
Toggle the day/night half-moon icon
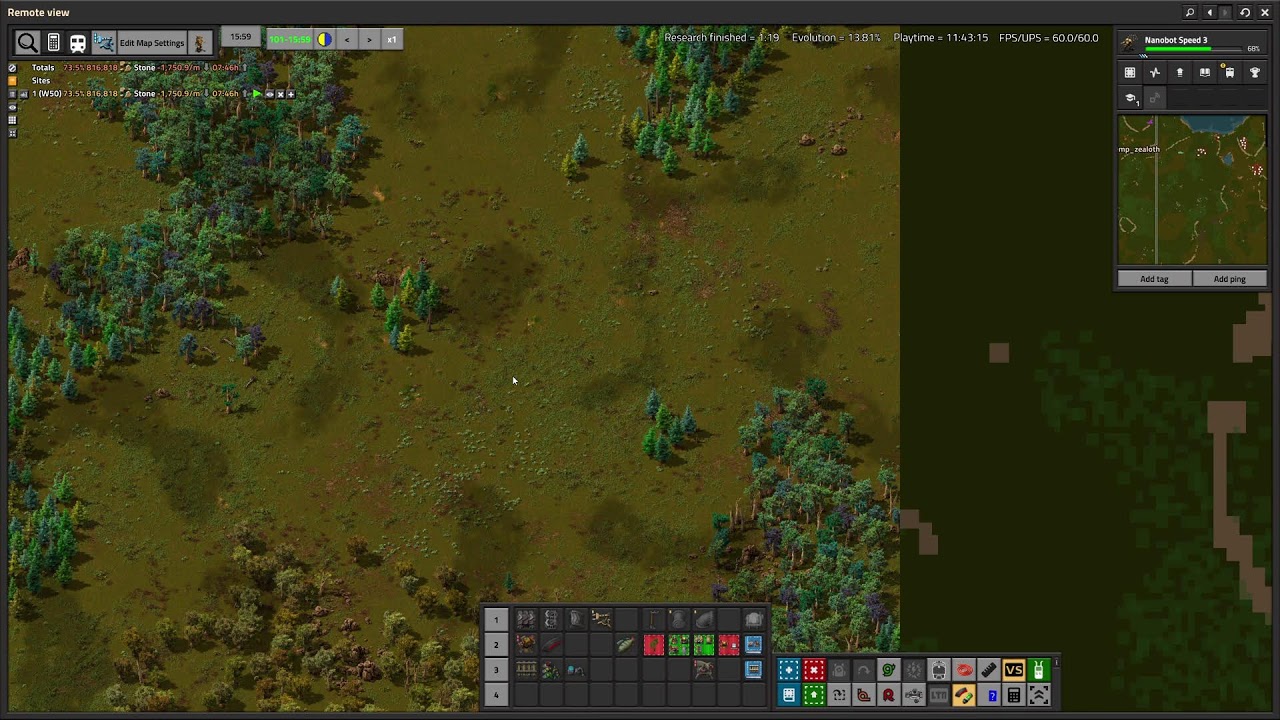325,40
